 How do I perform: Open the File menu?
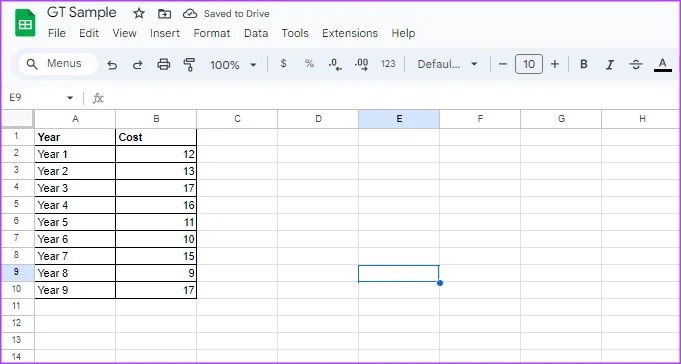pos(57,33)
